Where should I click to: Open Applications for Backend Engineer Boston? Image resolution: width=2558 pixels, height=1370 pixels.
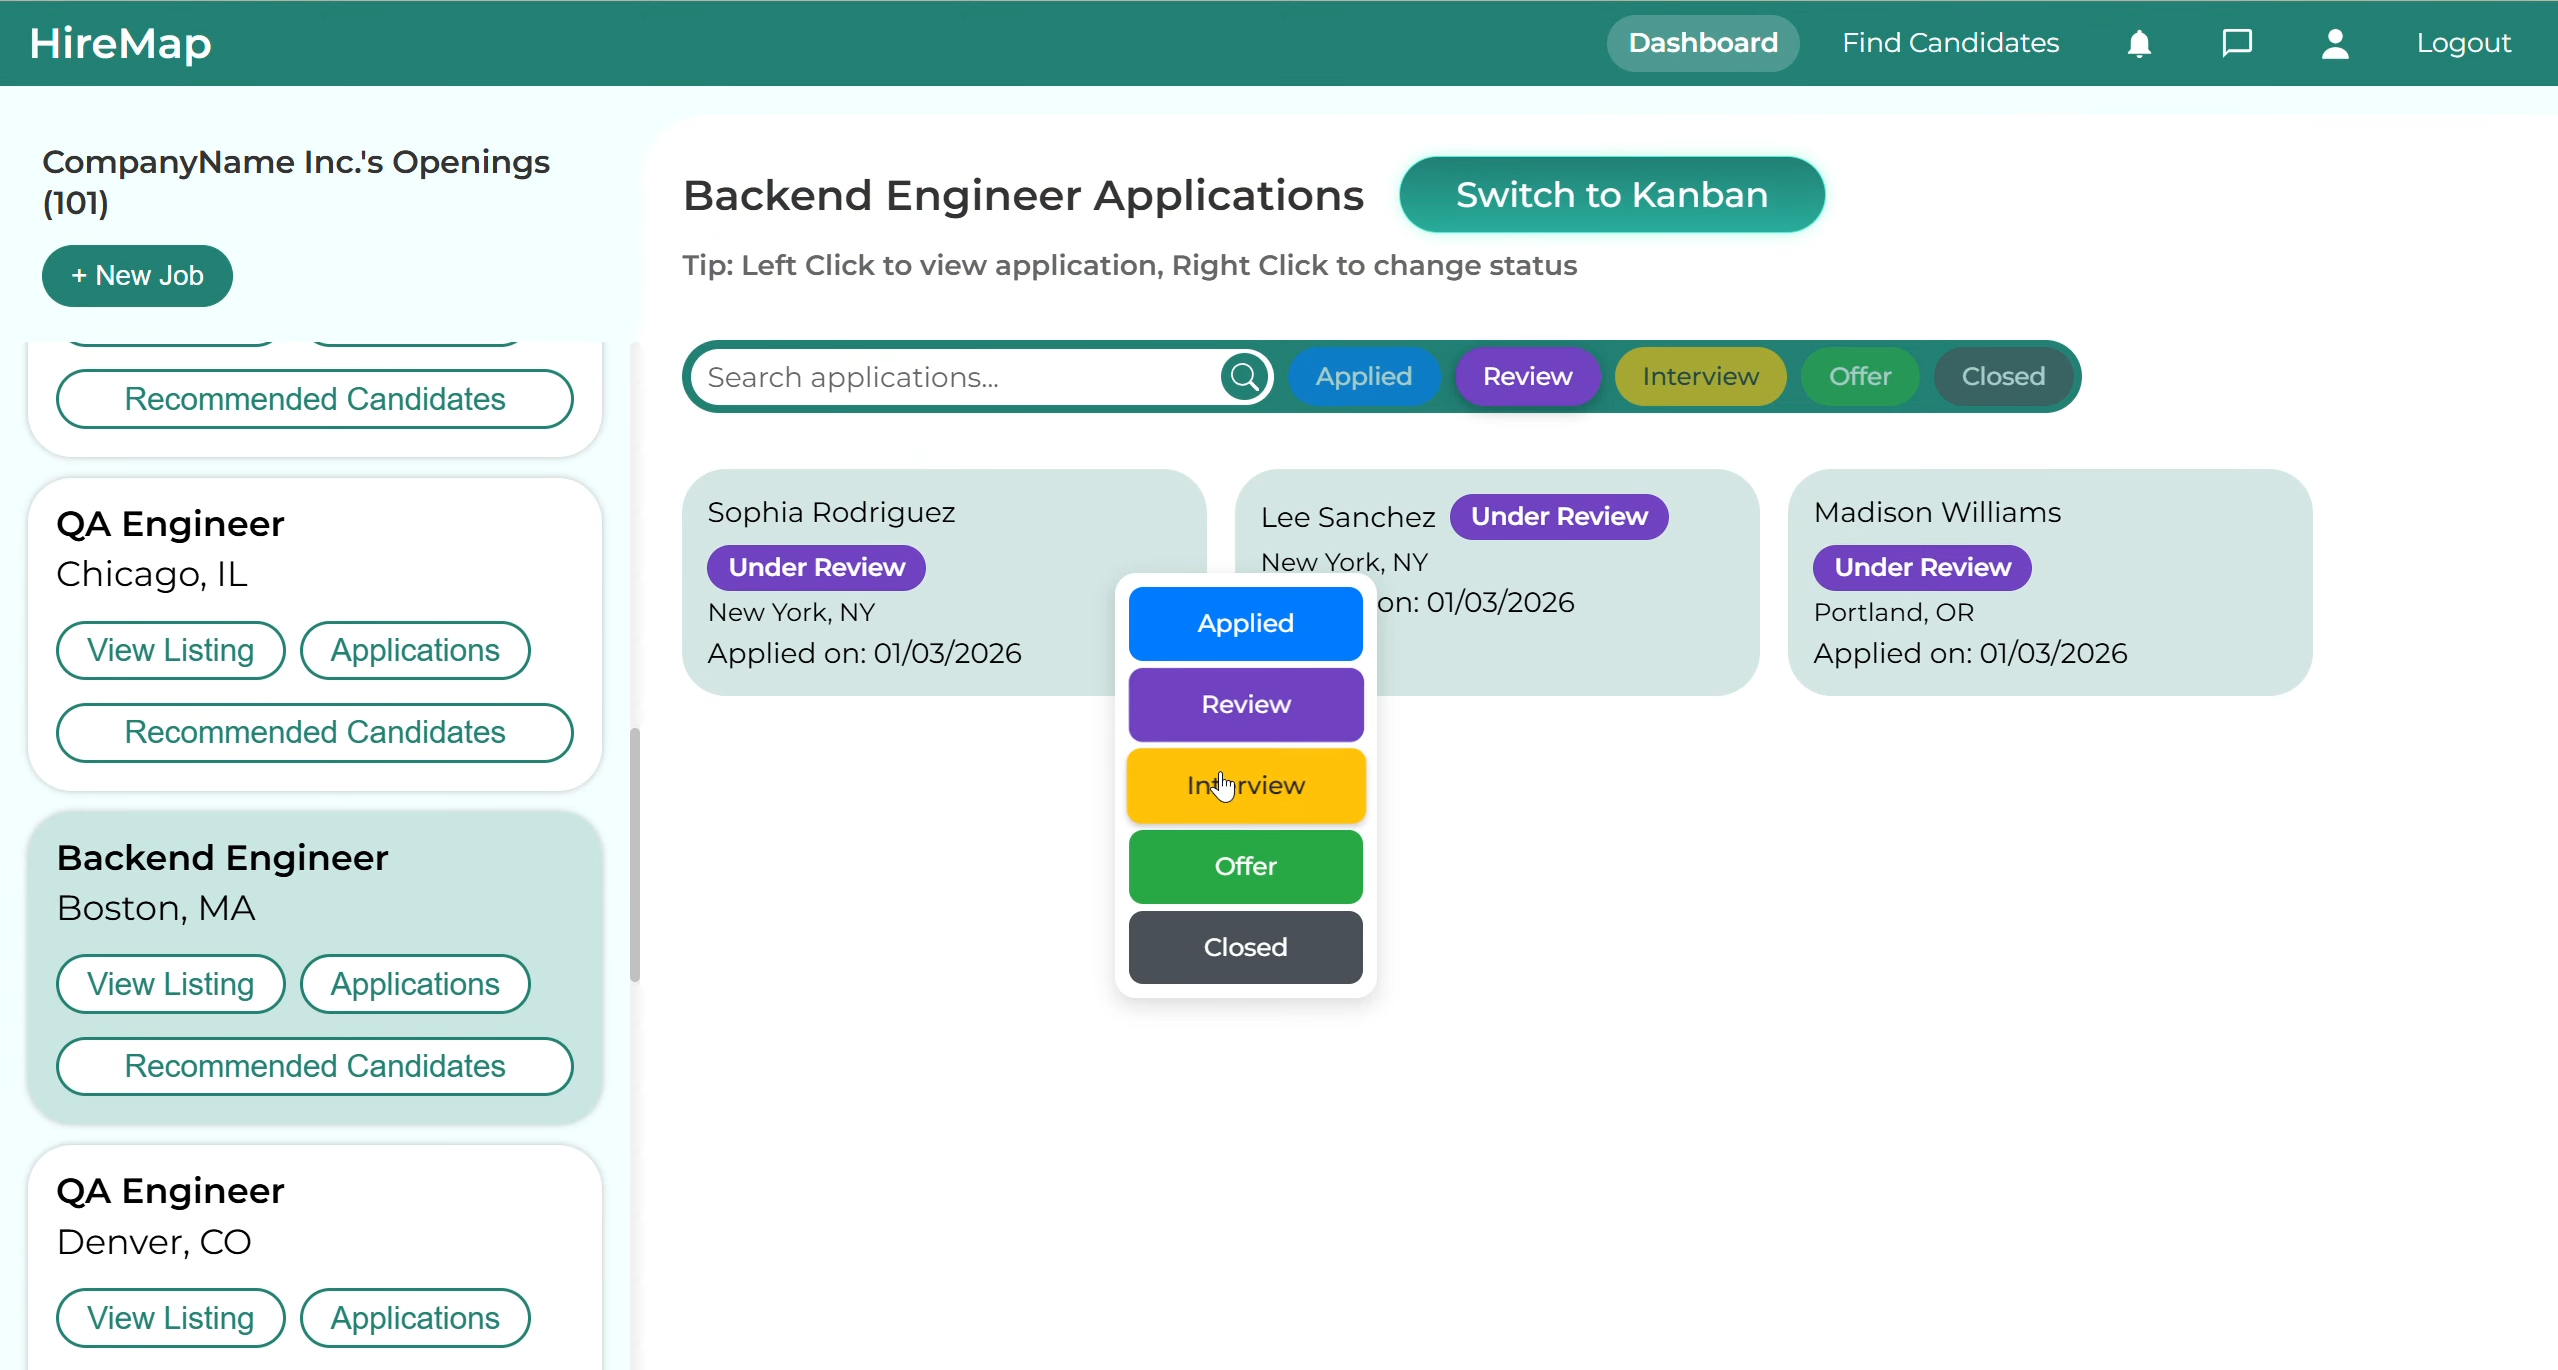415,985
